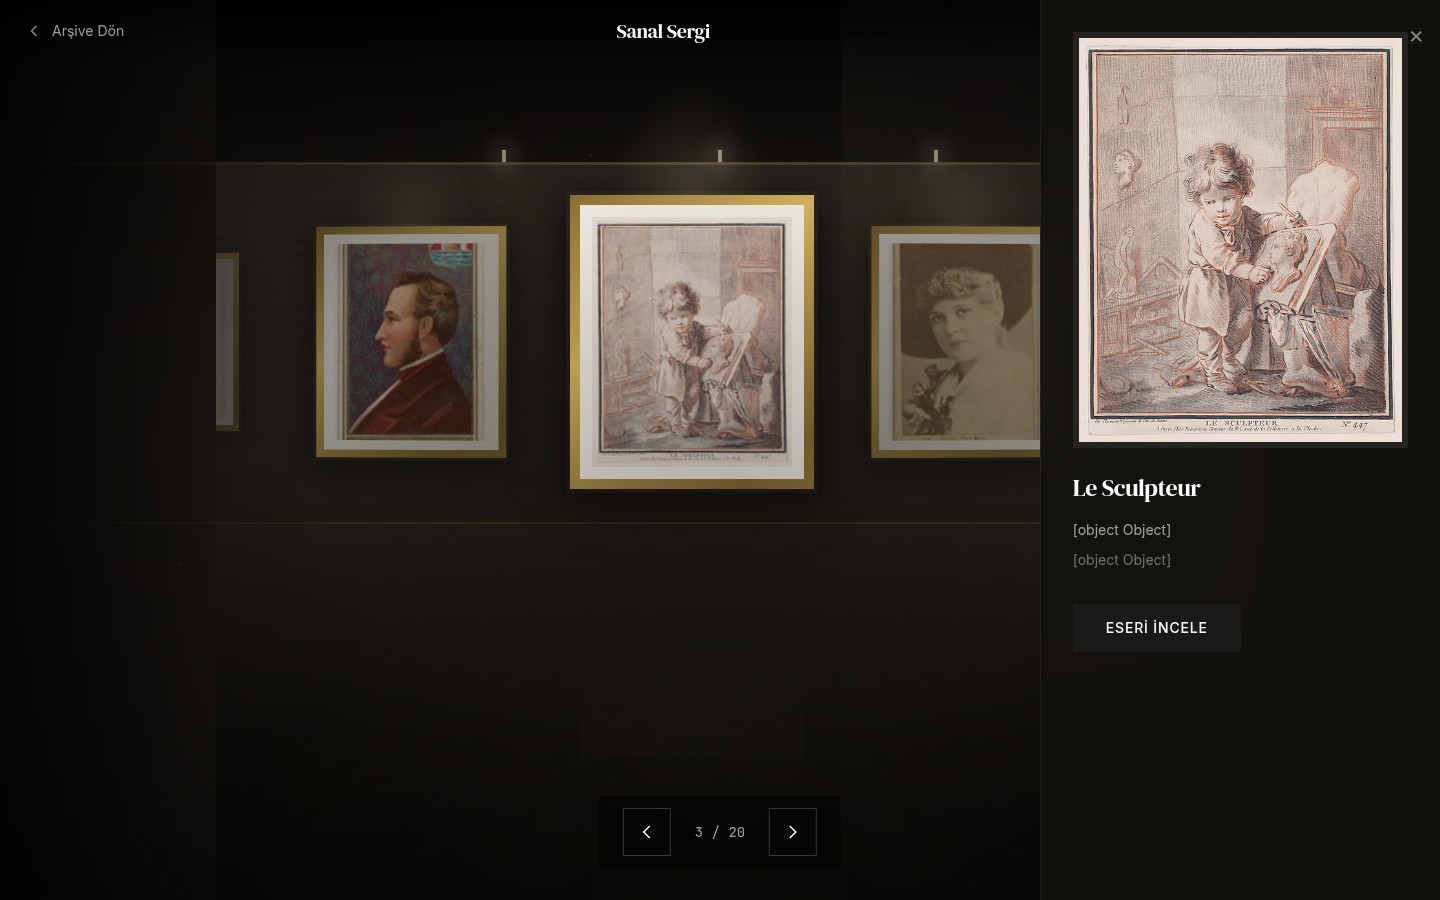The image size is (1440, 900).
Task: Click the floor reflection beneath center painting
Action: click(x=691, y=725)
